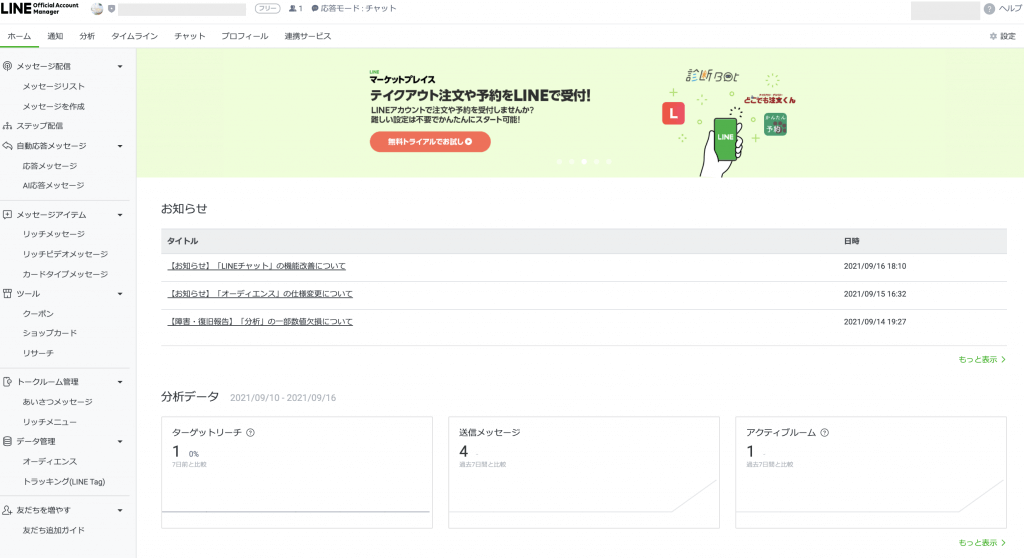Open AI応答メッセージ in the sidebar

(x=54, y=186)
